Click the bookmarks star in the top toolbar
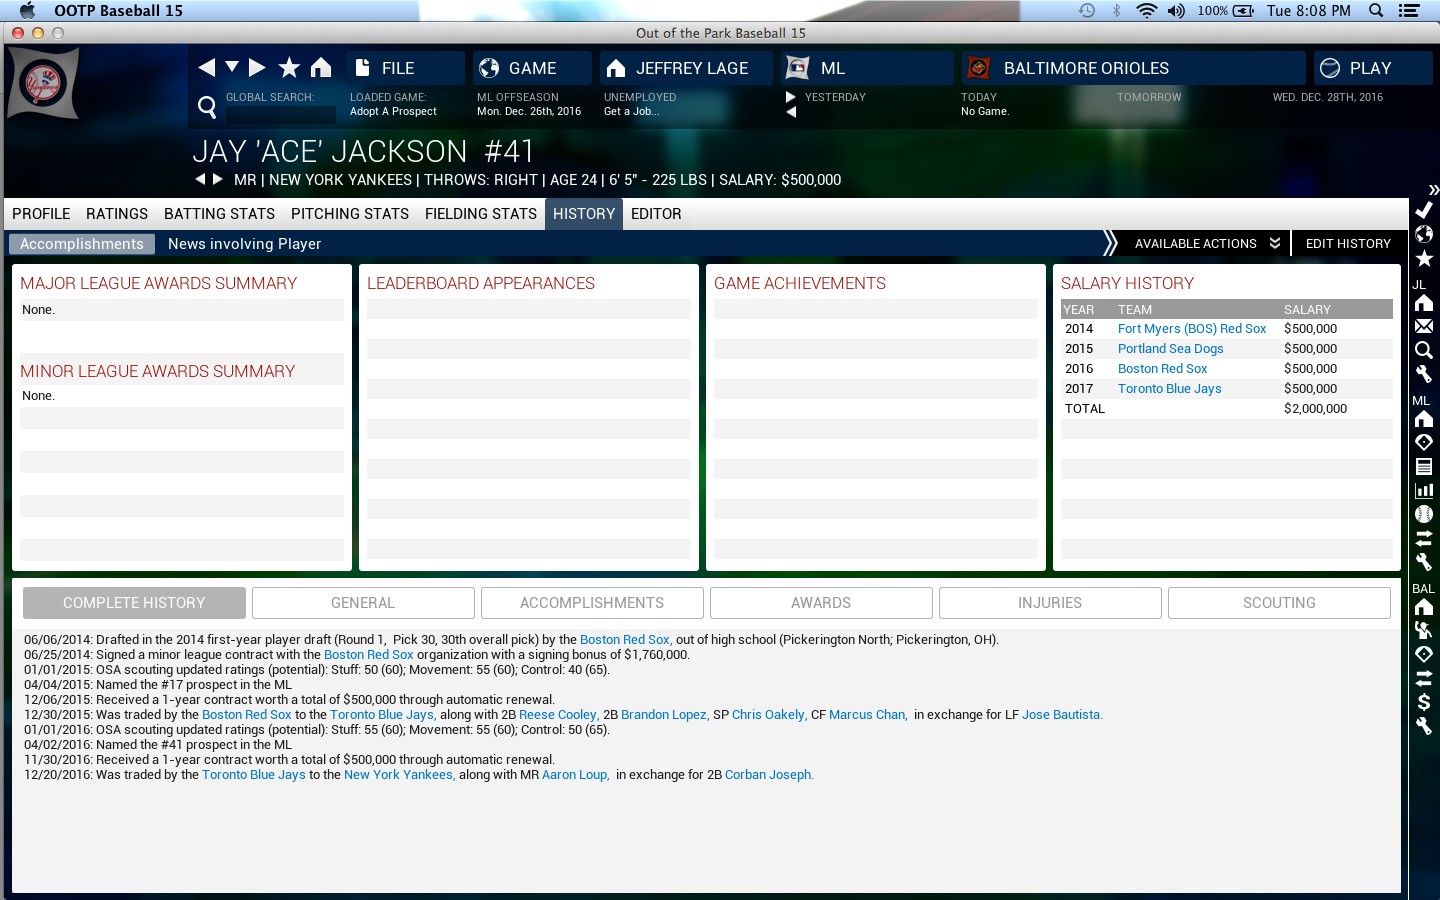The height and width of the screenshot is (900, 1440). (289, 68)
